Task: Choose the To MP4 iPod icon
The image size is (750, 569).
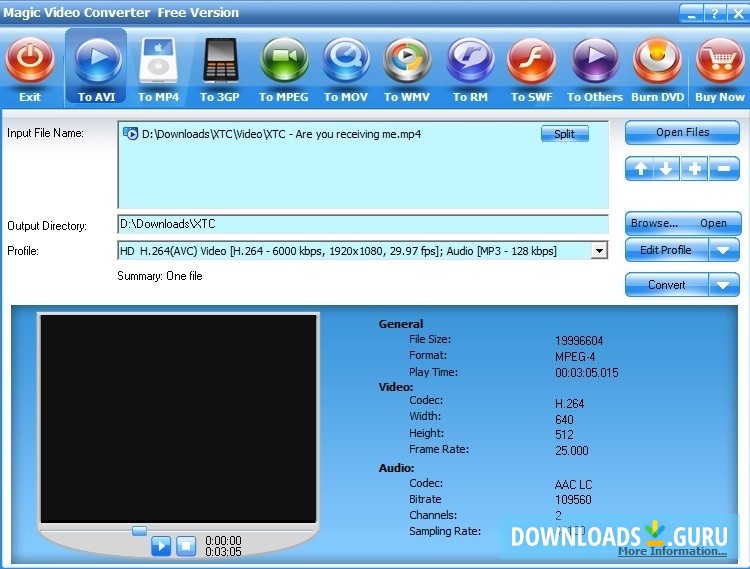Action: (x=158, y=61)
